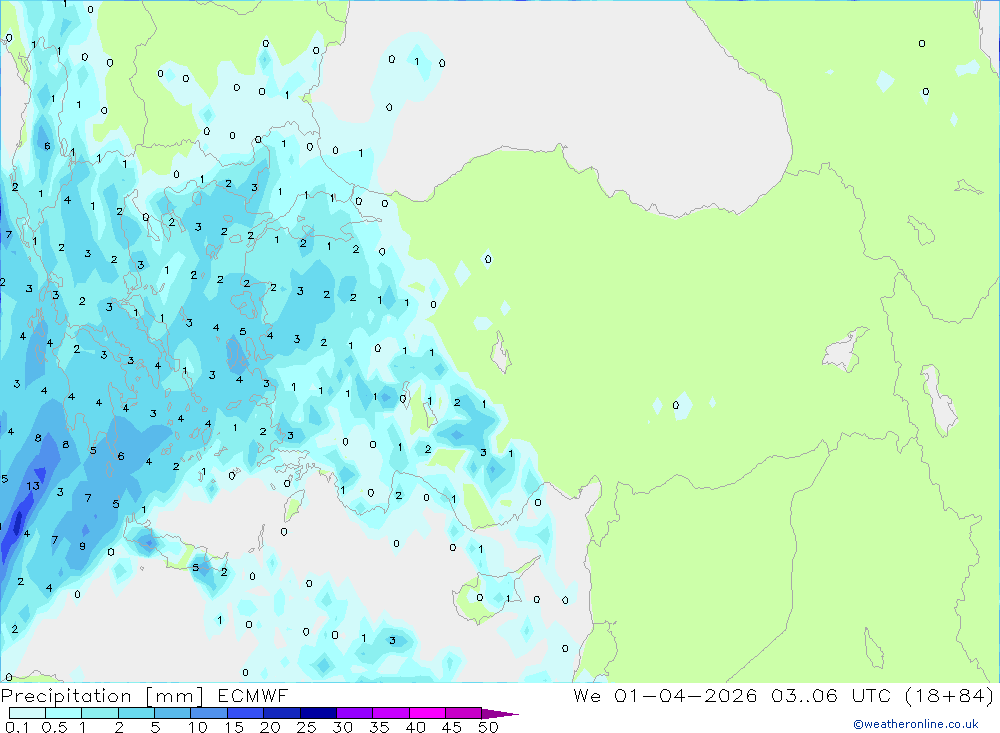The width and height of the screenshot is (1000, 733).
Task: Choose the 20–25 mm legend color swatch
Action: tap(281, 713)
